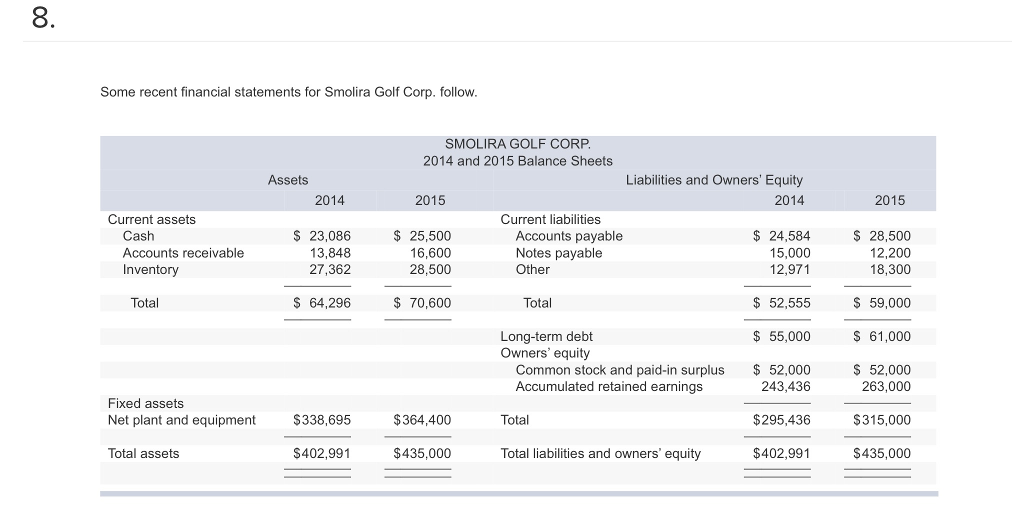
Task: Select 2015 accounts payable value $28,500
Action: coord(882,236)
